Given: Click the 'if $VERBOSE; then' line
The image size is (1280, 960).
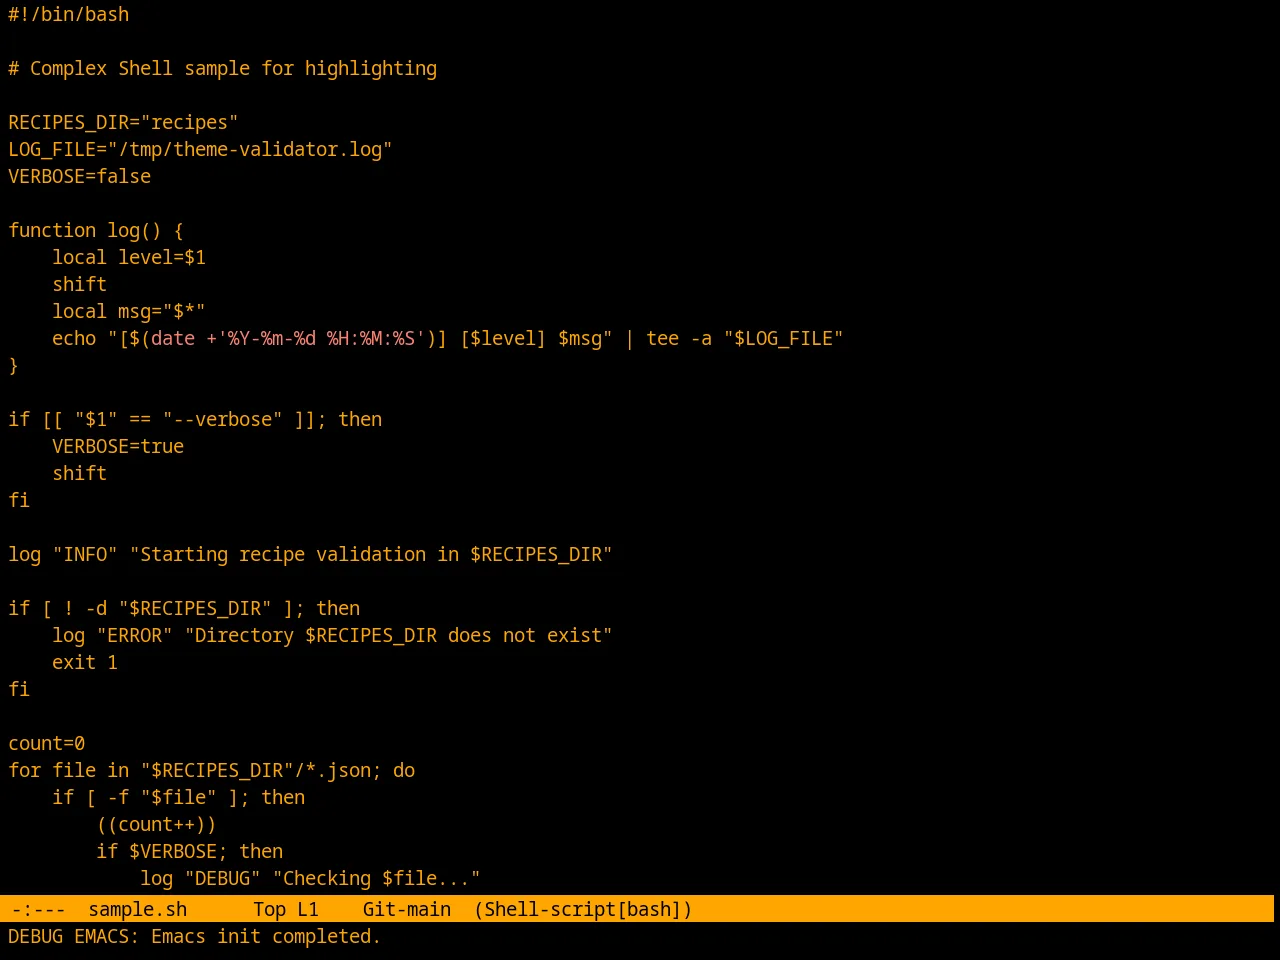Looking at the screenshot, I should point(190,851).
